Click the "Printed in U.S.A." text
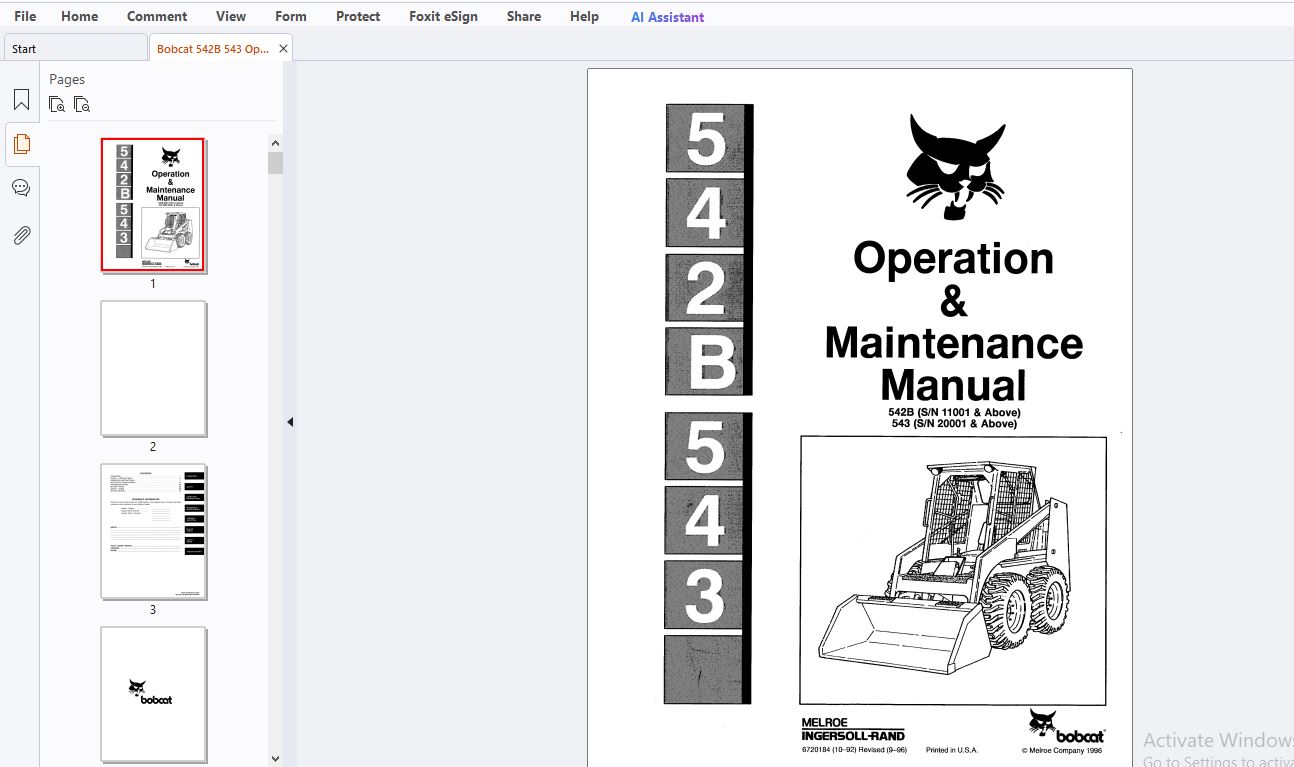The image size is (1294, 767). point(952,750)
